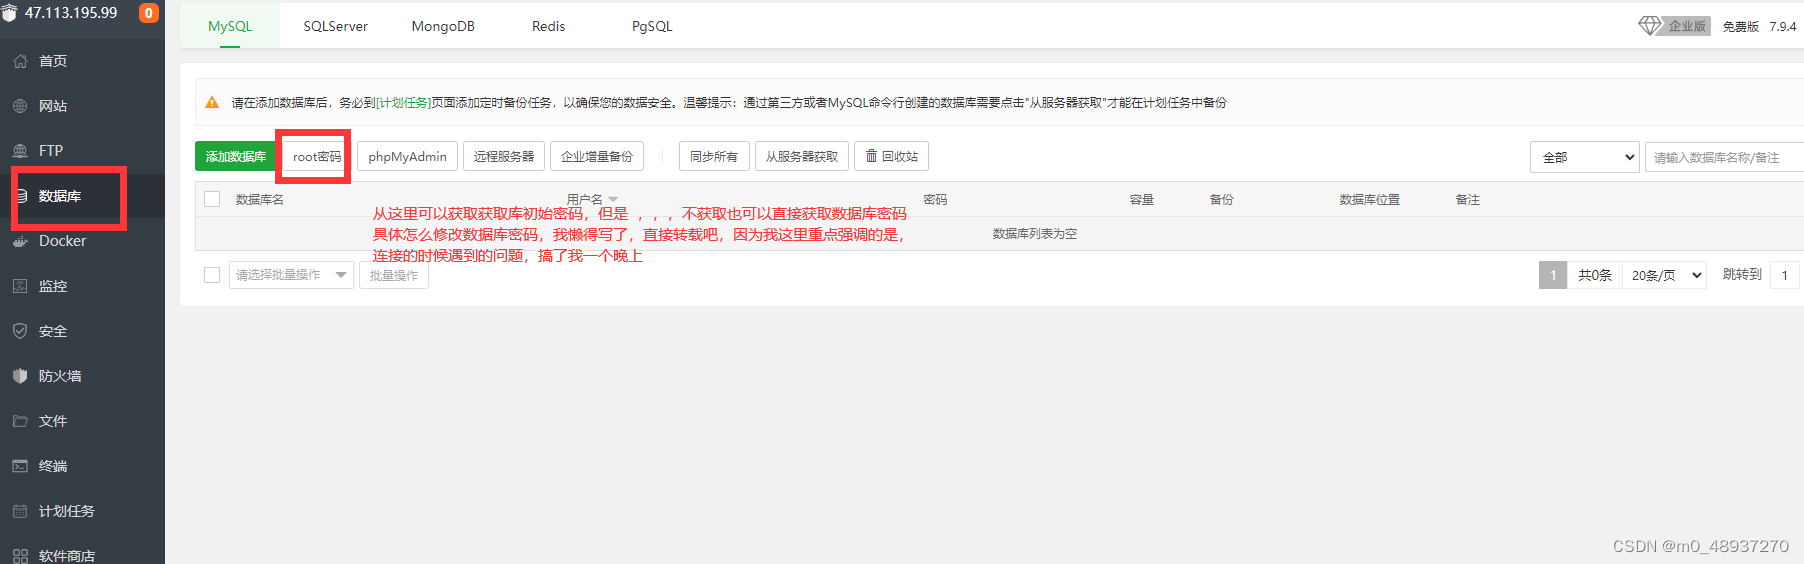Open the 软件商店 grid icon
Image resolution: width=1804 pixels, height=564 pixels.
click(20, 556)
